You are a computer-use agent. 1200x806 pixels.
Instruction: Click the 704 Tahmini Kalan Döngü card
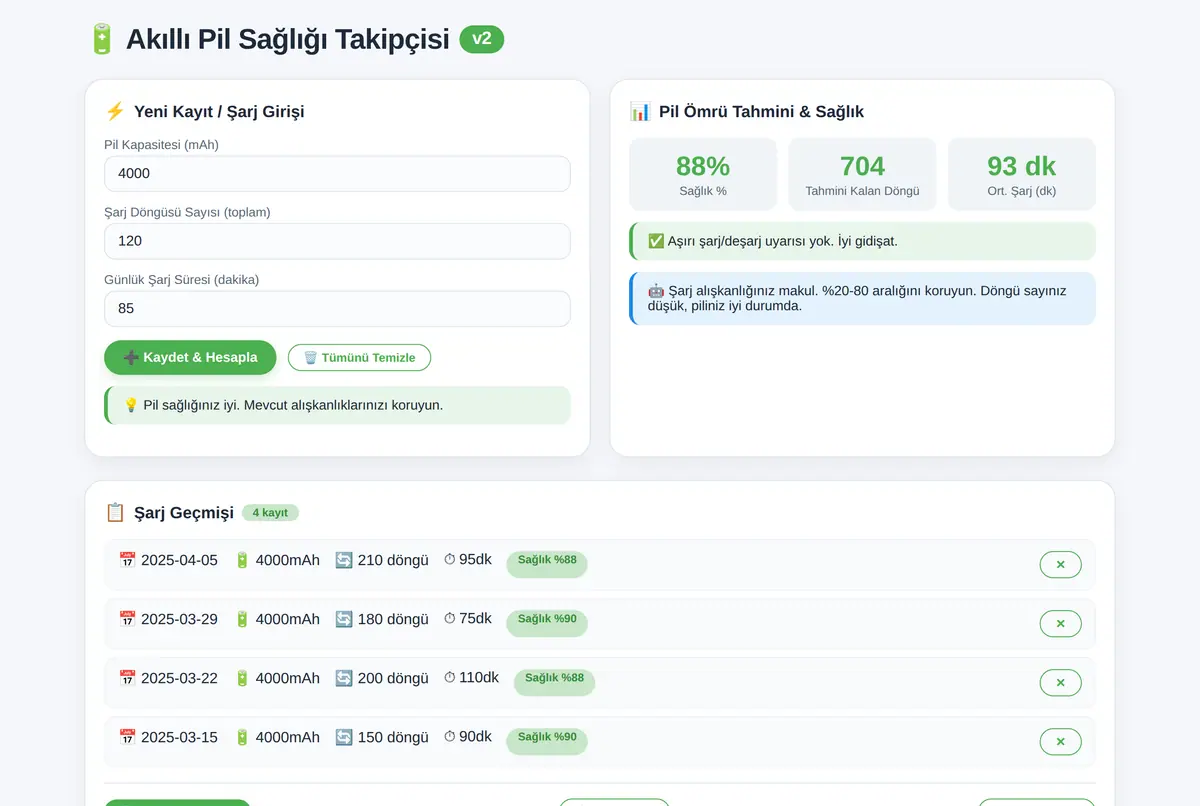pyautogui.click(x=862, y=174)
